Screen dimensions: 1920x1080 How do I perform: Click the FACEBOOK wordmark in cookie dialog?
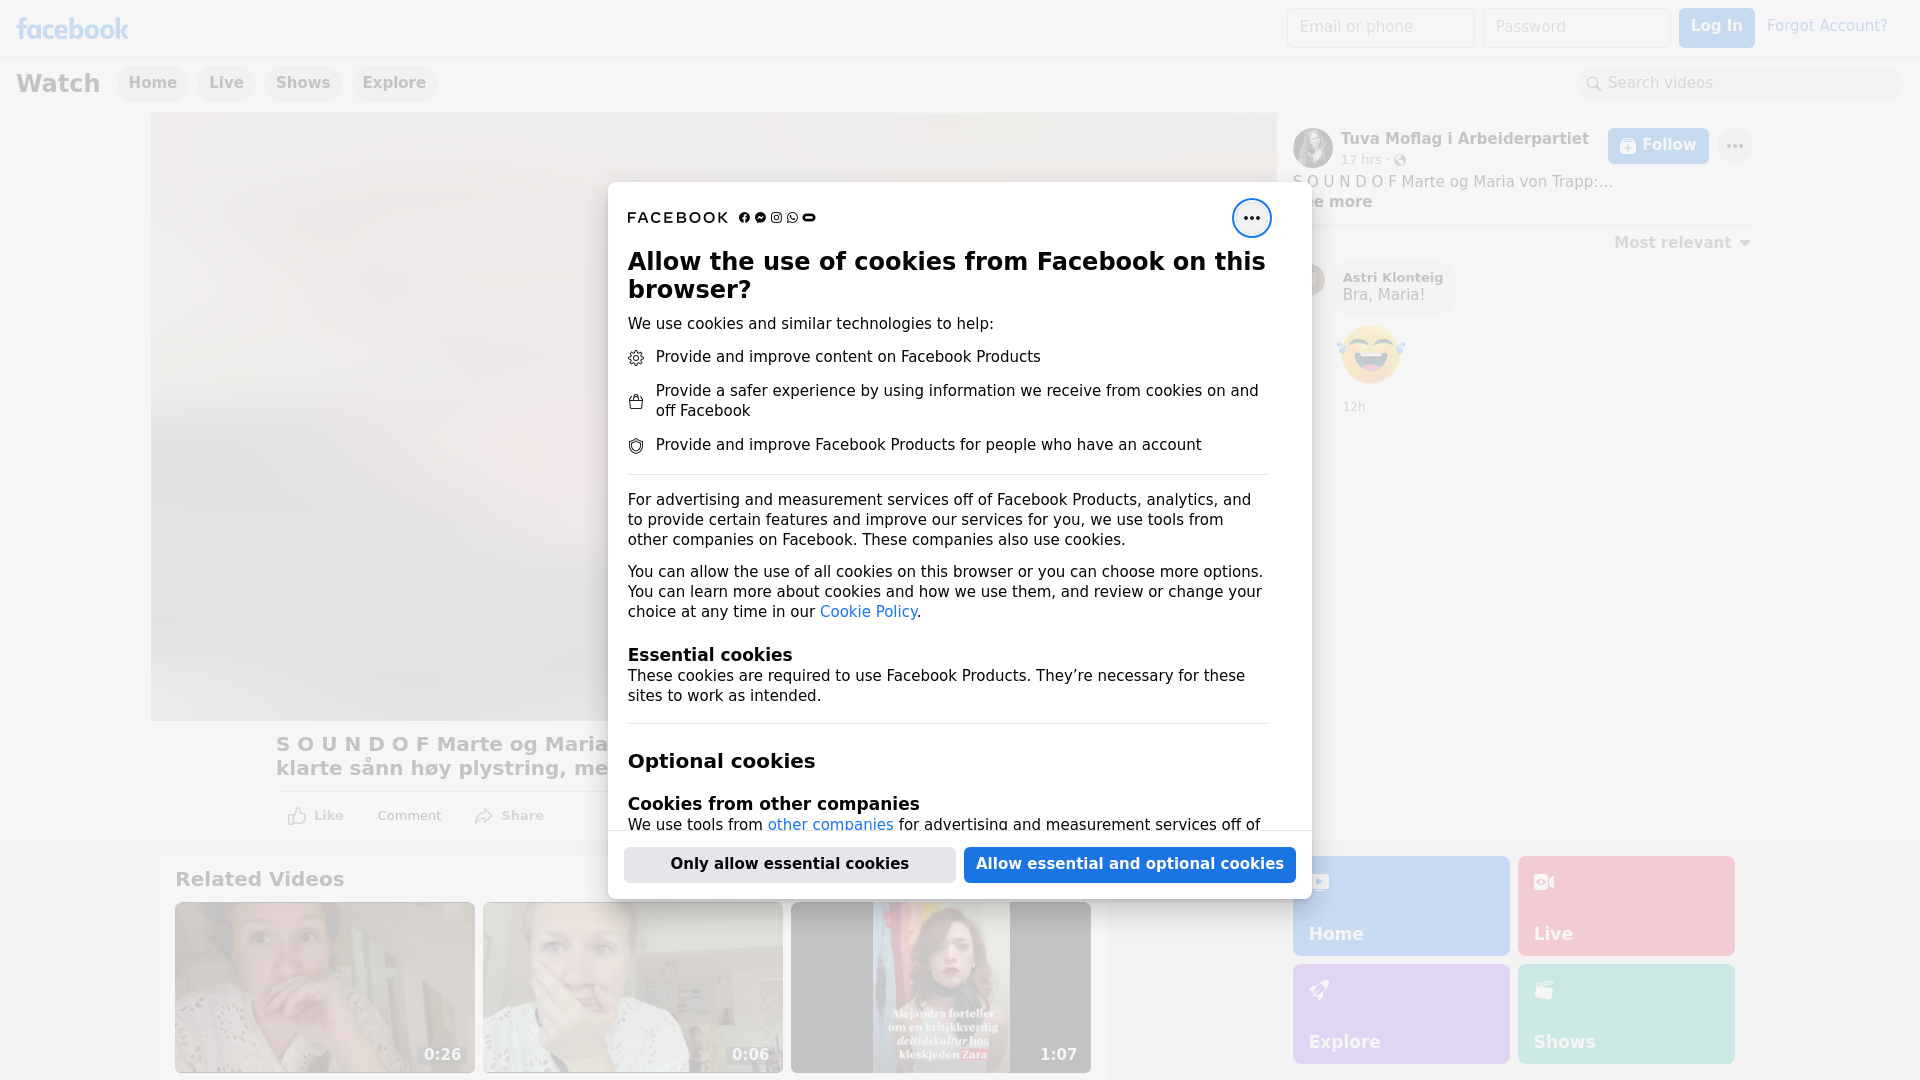click(x=678, y=218)
